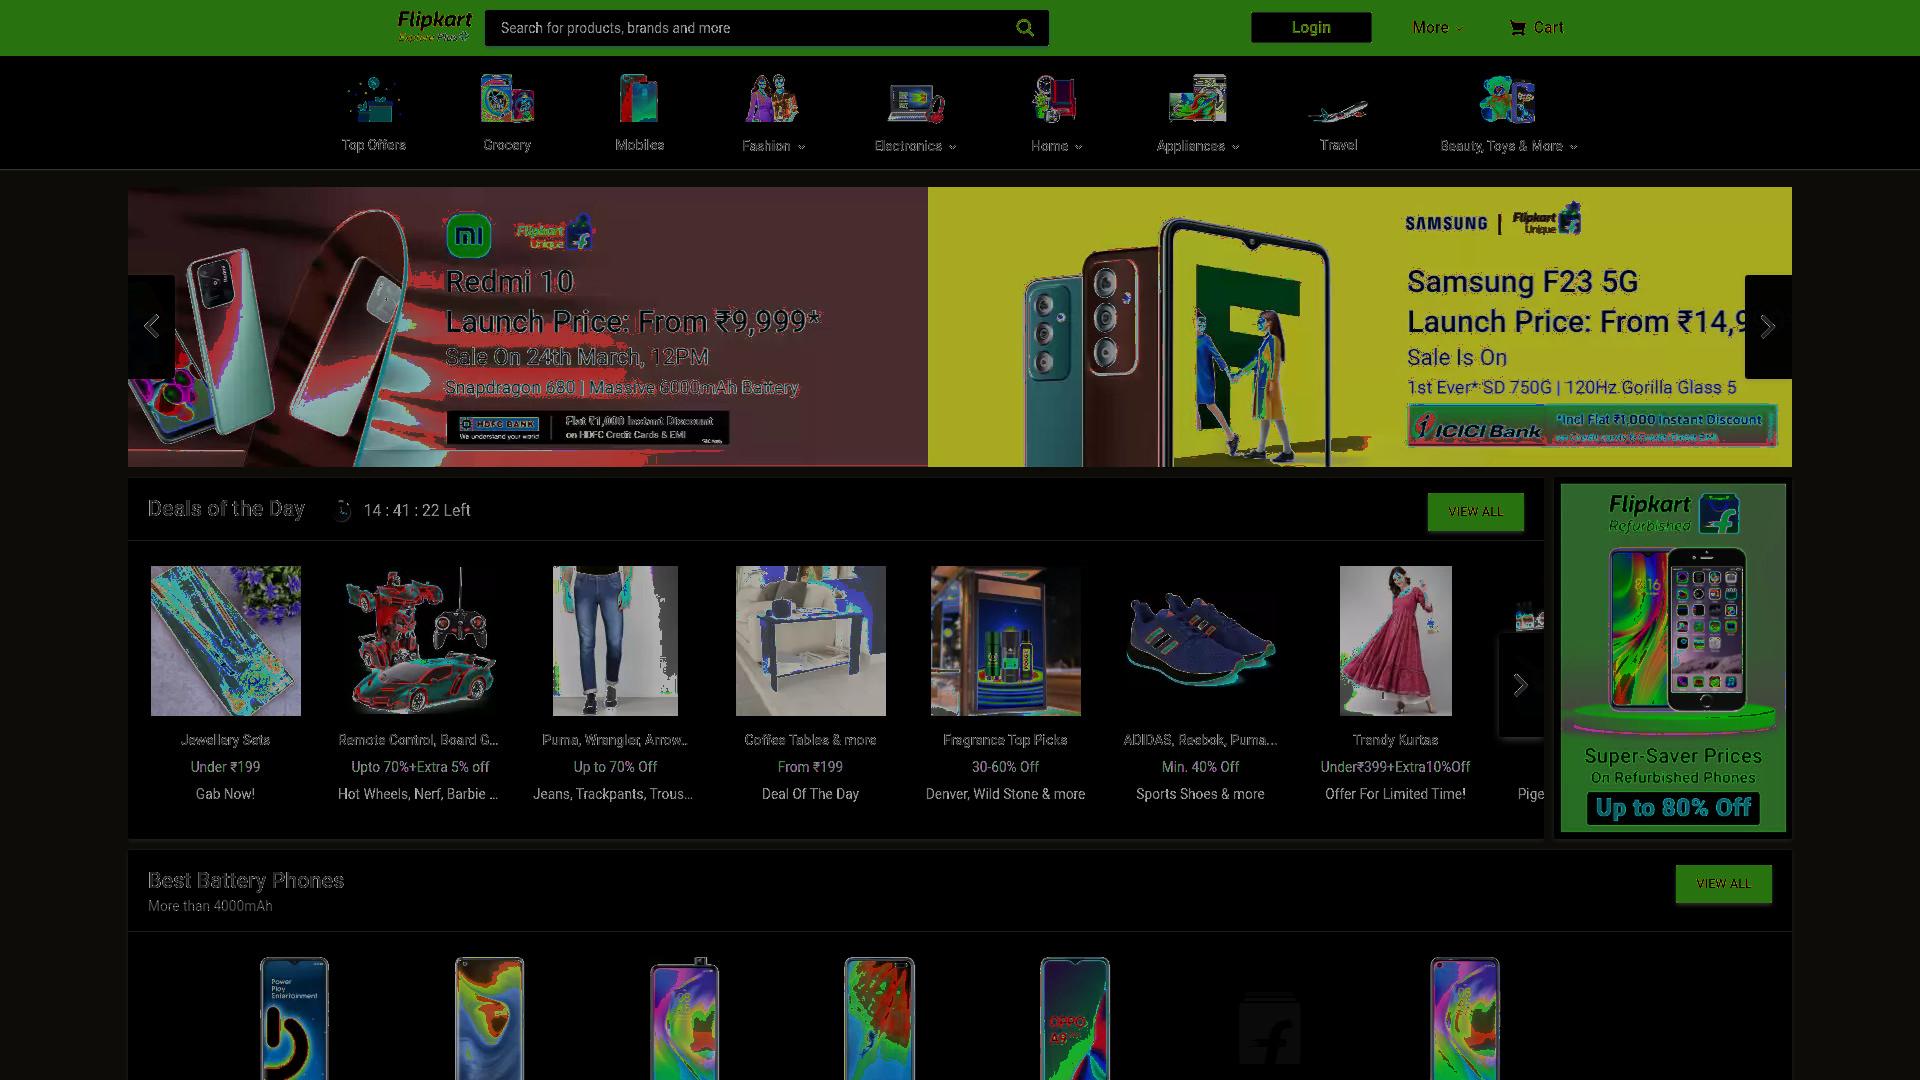
Task: Open the Trendy Kurtas deal thumbnail
Action: pos(1395,641)
